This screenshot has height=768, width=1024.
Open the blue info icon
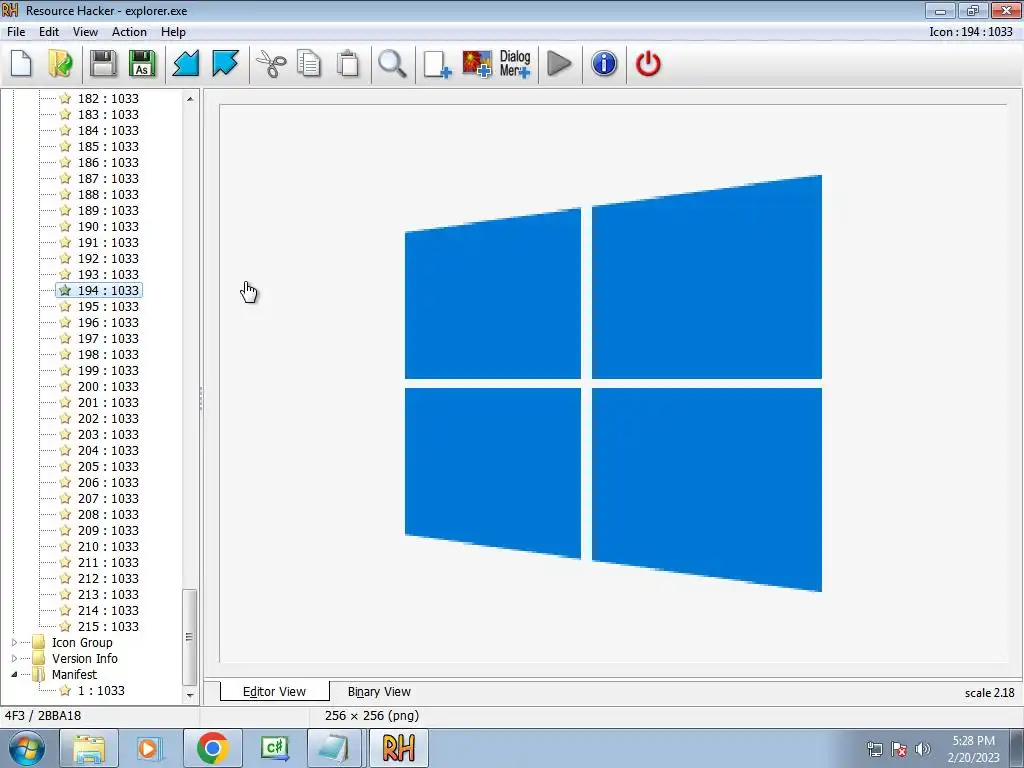[604, 64]
